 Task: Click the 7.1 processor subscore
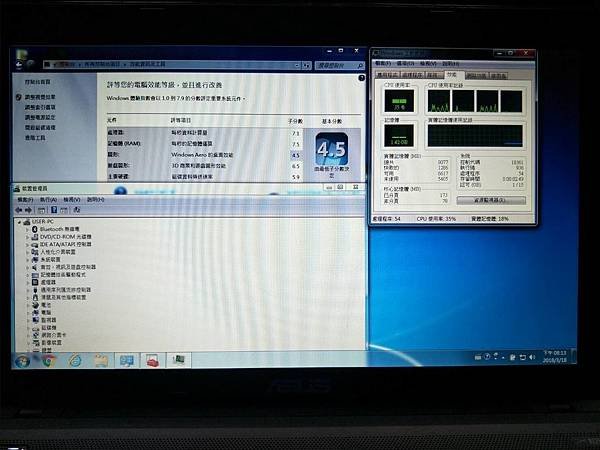[295, 133]
